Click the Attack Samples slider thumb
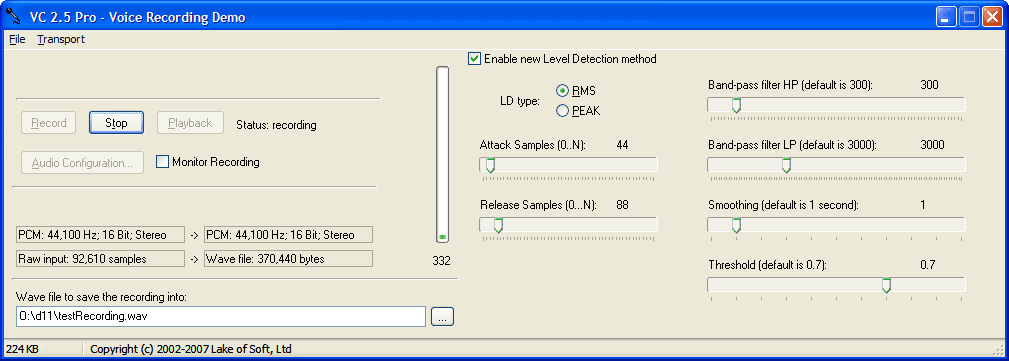Viewport: 1009px width, 361px height. 490,166
